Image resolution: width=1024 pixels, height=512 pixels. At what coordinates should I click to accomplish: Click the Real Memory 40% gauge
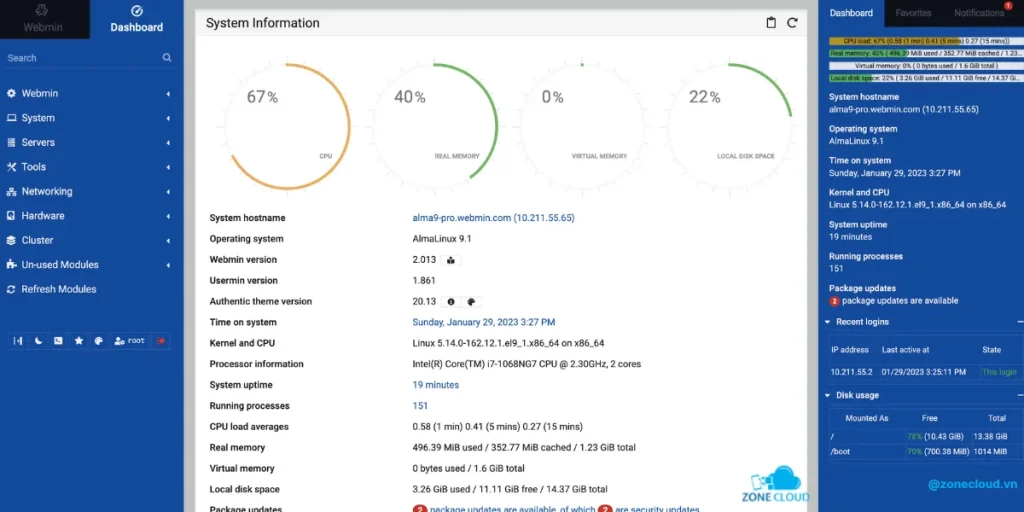click(434, 127)
